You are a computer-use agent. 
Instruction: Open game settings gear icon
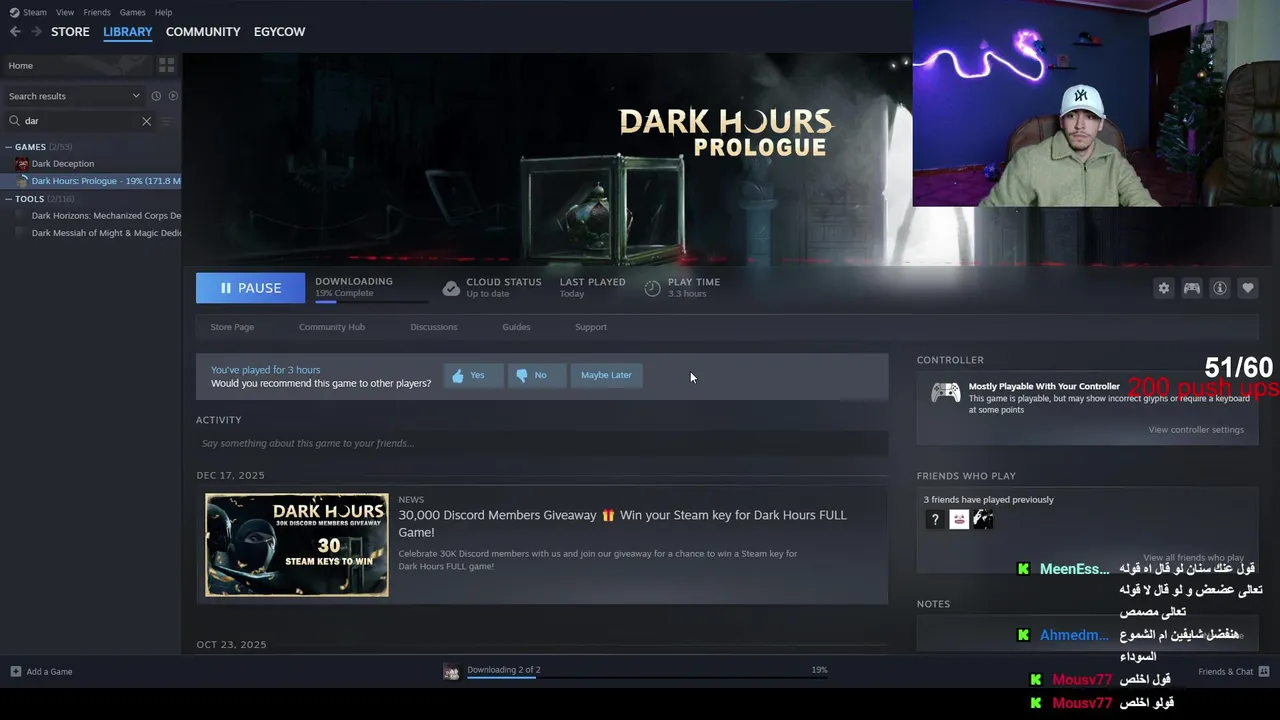[x=1163, y=288]
